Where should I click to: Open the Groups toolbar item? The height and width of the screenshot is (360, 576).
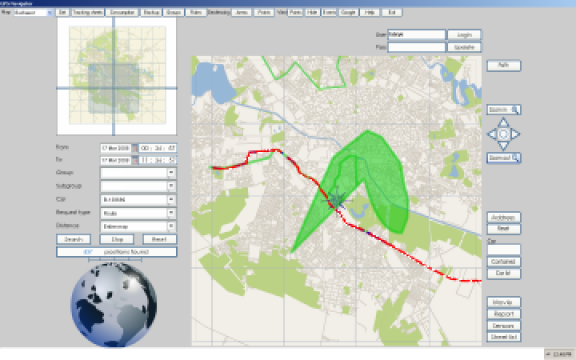[173, 12]
